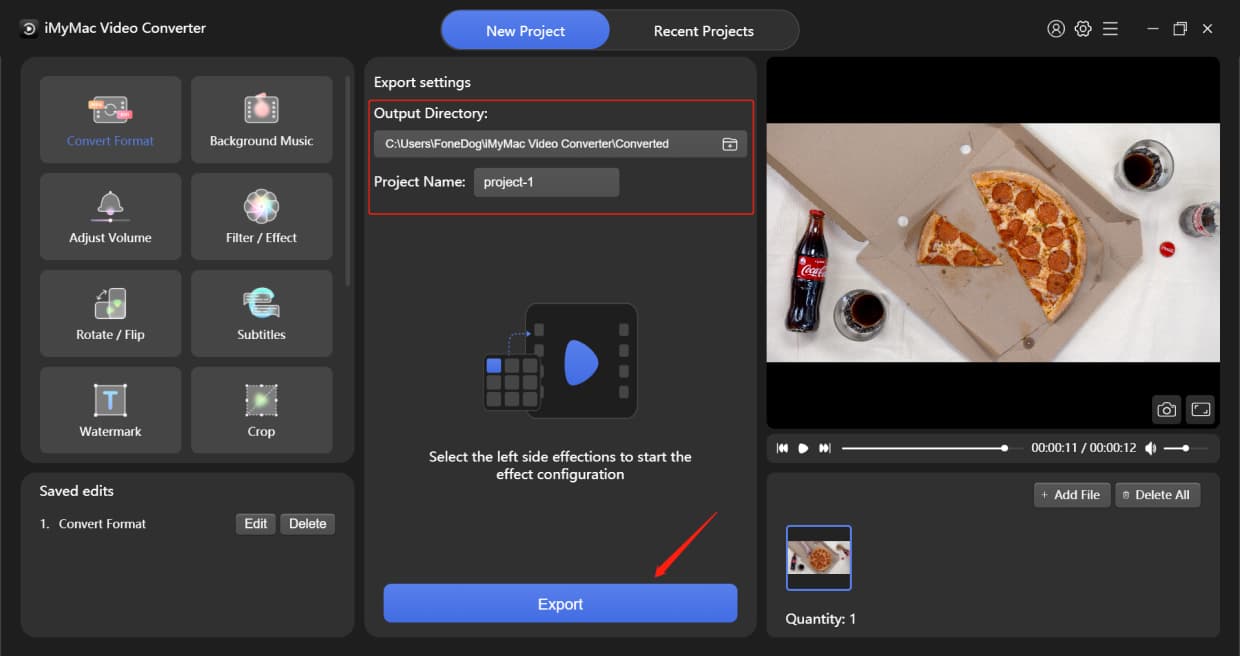1240x656 pixels.
Task: Edit the saved Convert Format entry
Action: coord(256,524)
